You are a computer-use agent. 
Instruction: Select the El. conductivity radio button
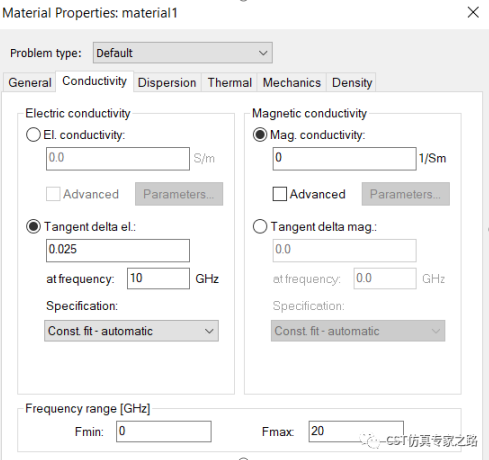33,135
